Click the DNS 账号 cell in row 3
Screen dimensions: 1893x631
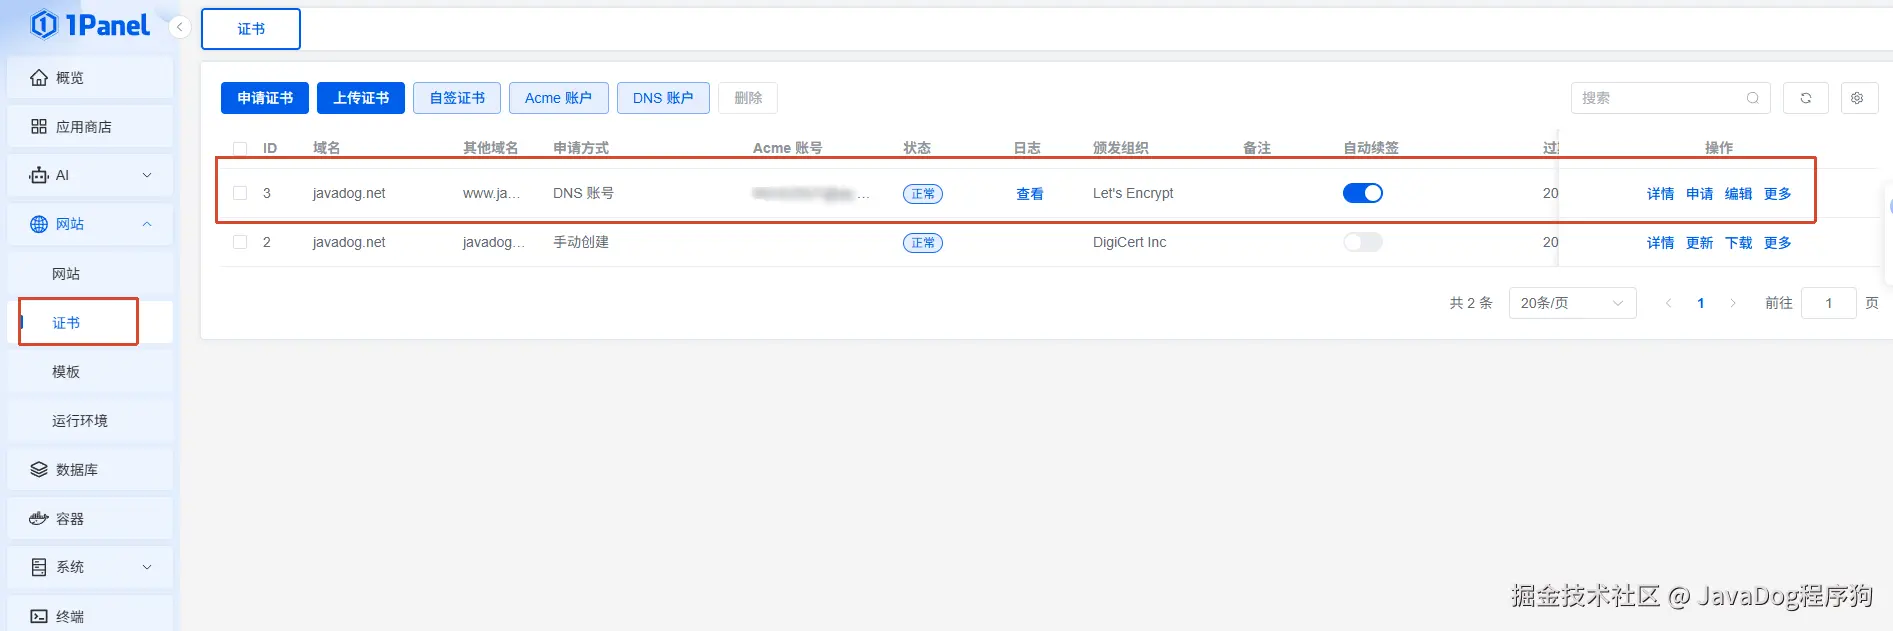[583, 193]
